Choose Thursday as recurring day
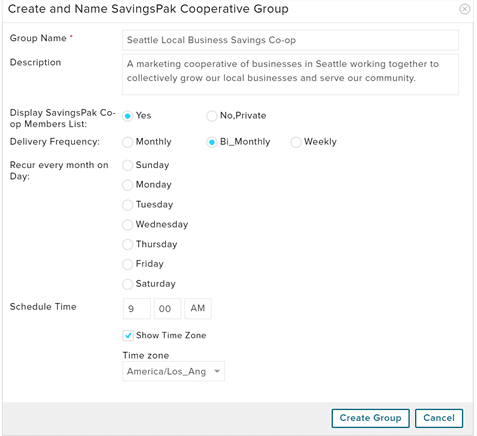The image size is (477, 436). pyautogui.click(x=127, y=245)
